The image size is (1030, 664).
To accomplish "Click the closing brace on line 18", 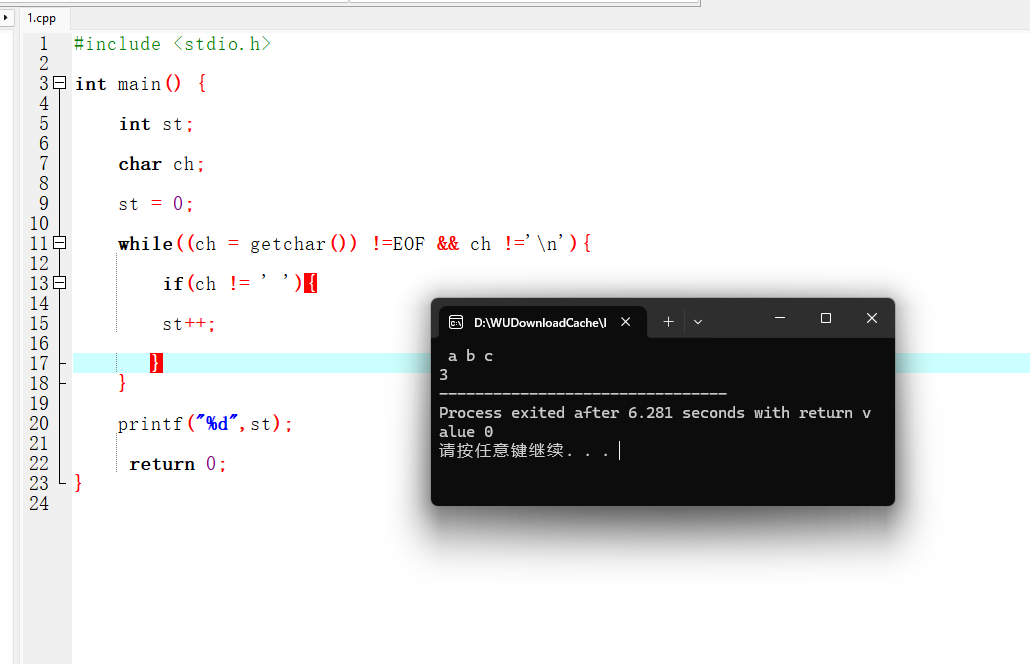I will pos(122,383).
